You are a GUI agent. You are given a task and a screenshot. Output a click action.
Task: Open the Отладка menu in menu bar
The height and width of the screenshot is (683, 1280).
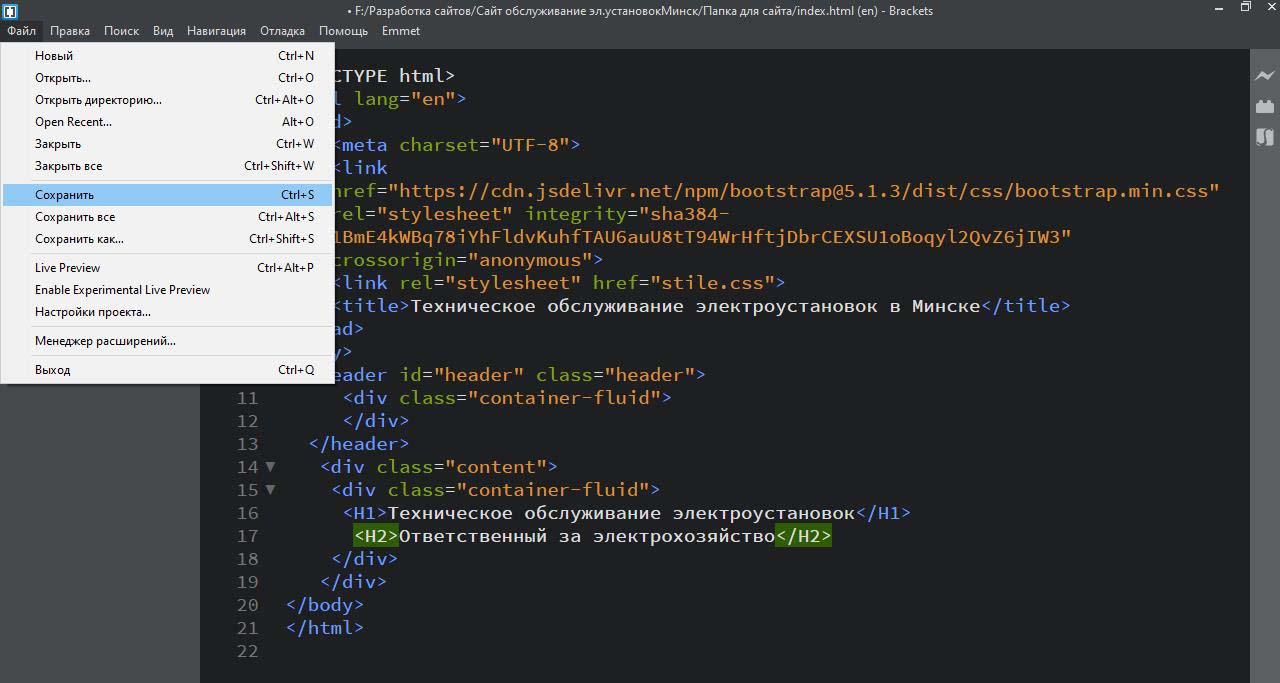click(x=282, y=31)
